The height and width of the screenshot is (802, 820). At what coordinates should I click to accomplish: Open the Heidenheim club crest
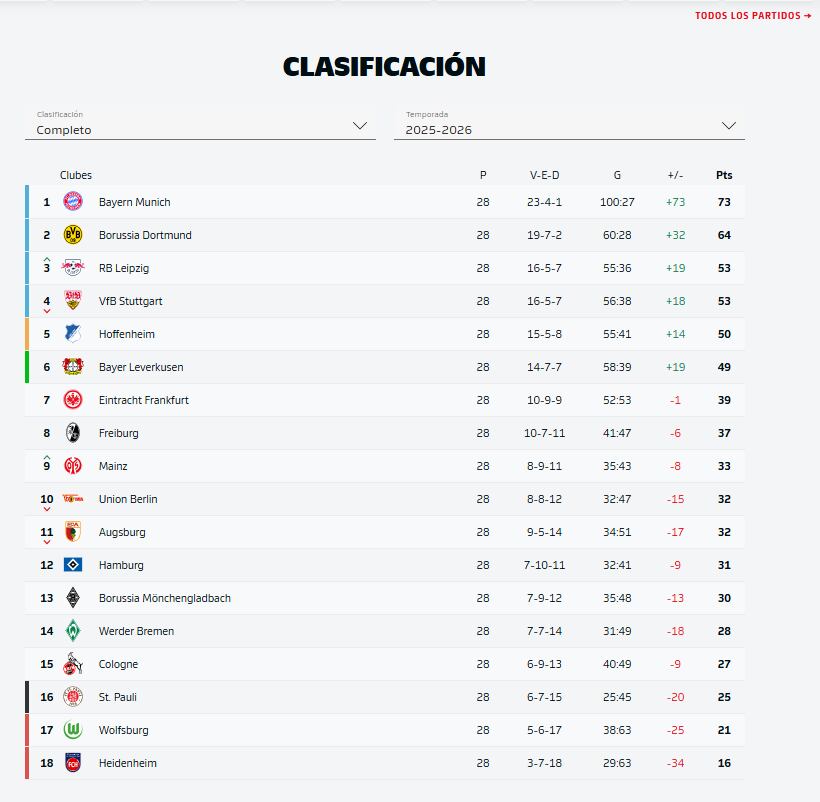coord(74,763)
